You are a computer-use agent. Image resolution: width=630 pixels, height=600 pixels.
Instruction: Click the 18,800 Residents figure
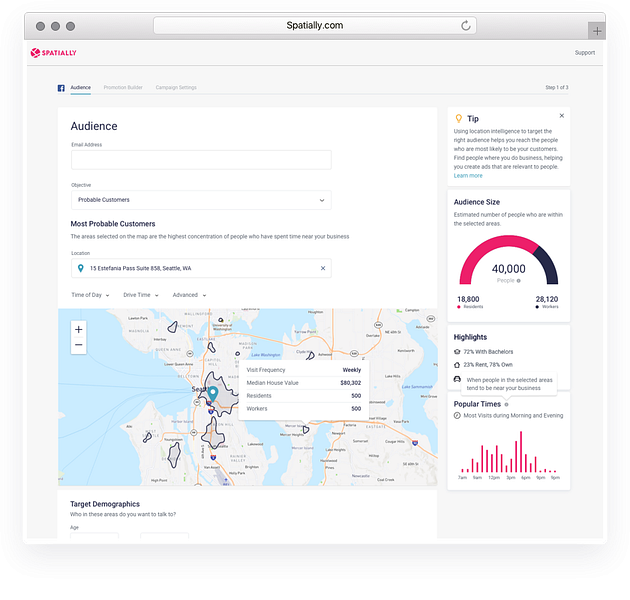tap(468, 299)
